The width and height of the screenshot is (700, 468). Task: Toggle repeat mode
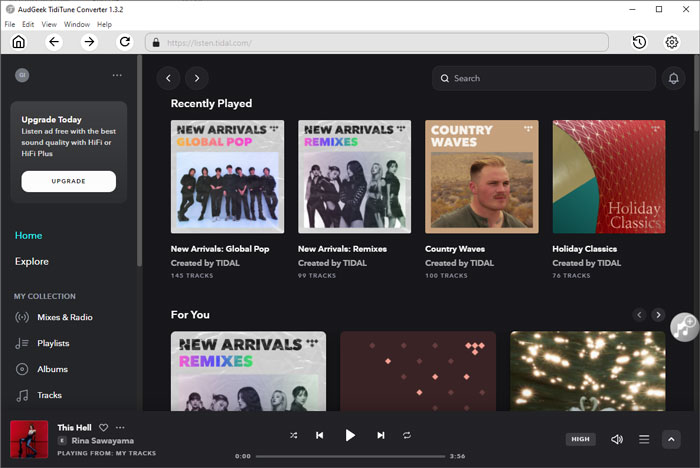pyautogui.click(x=407, y=435)
